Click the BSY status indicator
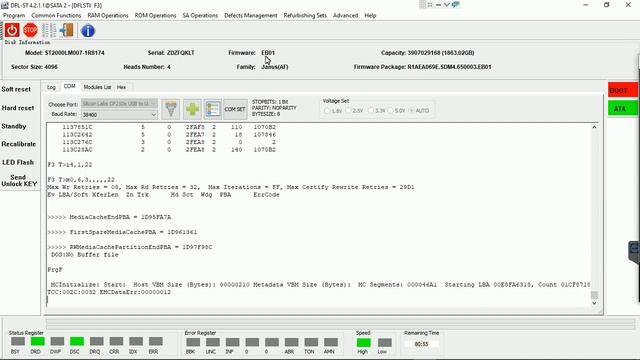The width and height of the screenshot is (640, 360). 18,341
